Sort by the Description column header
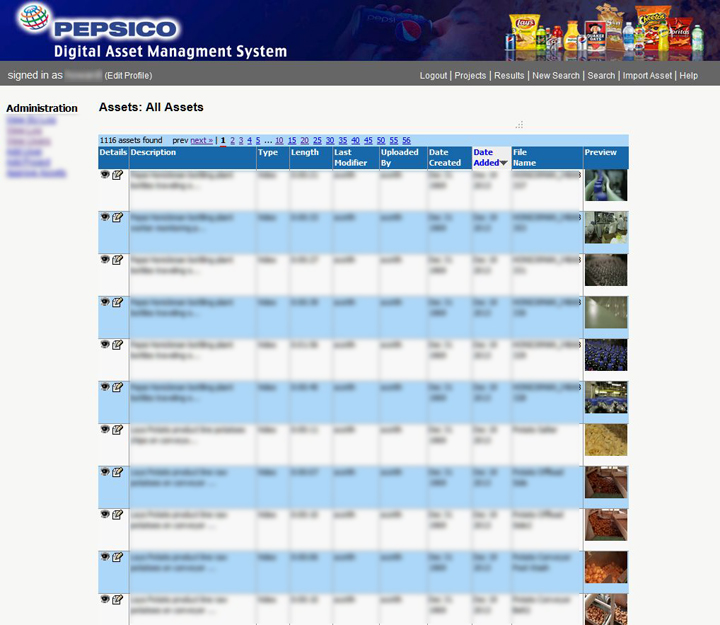The image size is (720, 625). (153, 152)
